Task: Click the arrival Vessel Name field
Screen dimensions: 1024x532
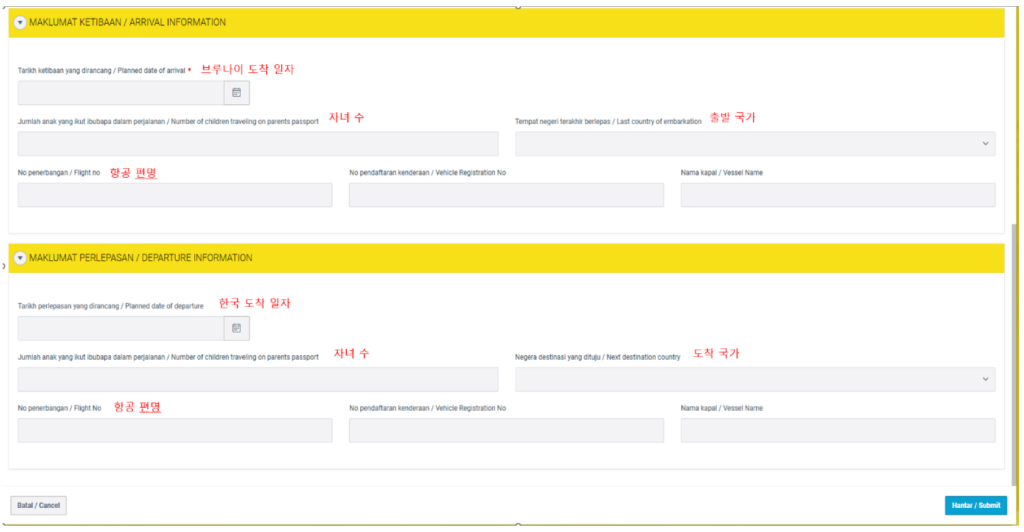Action: [x=837, y=195]
